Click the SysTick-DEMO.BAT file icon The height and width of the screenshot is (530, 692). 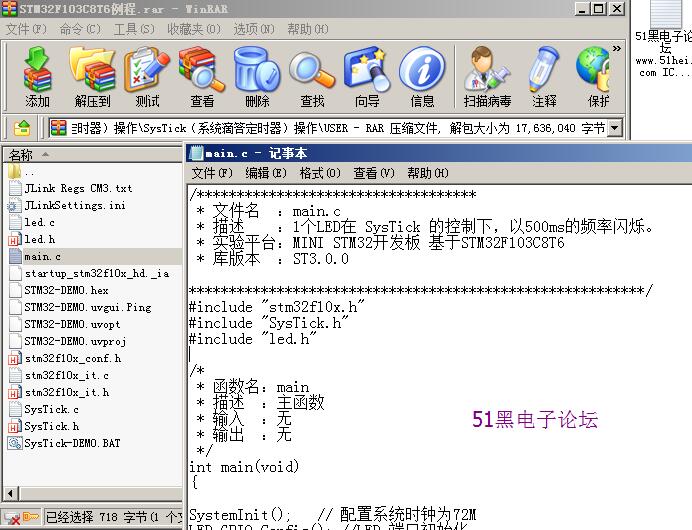click(15, 443)
